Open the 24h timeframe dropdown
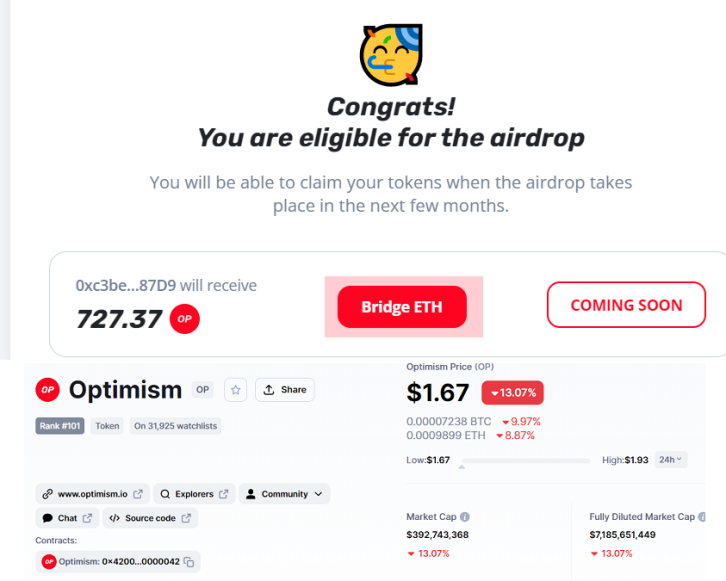 coord(670,460)
